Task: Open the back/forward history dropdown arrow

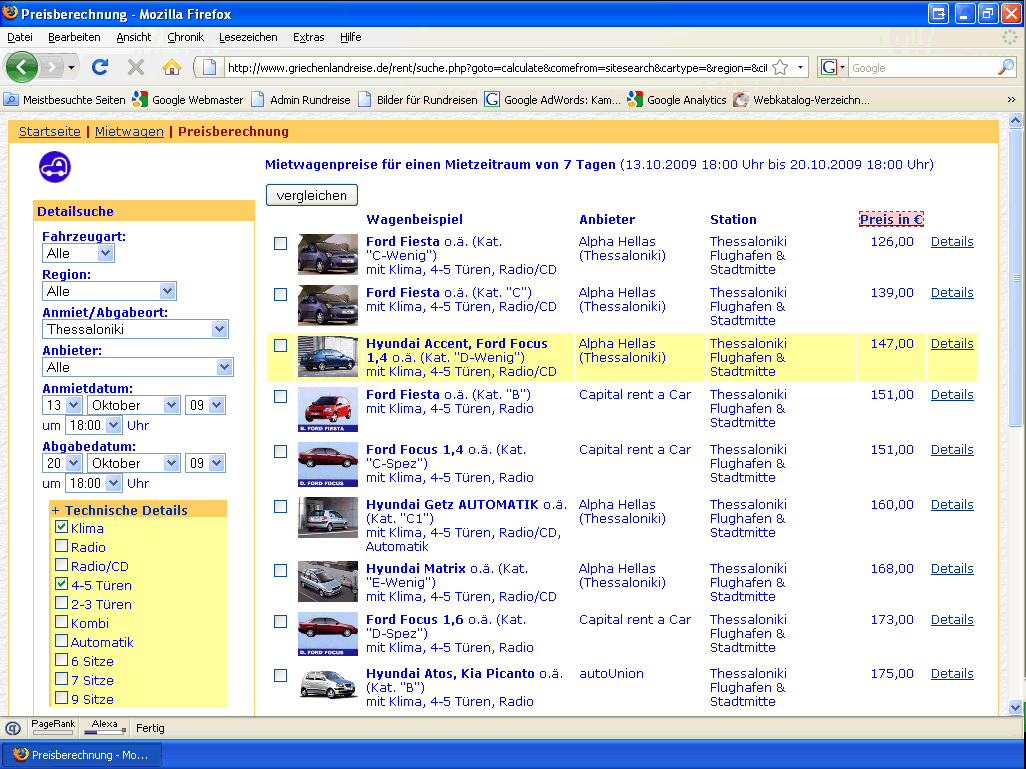Action: pyautogui.click(x=71, y=67)
